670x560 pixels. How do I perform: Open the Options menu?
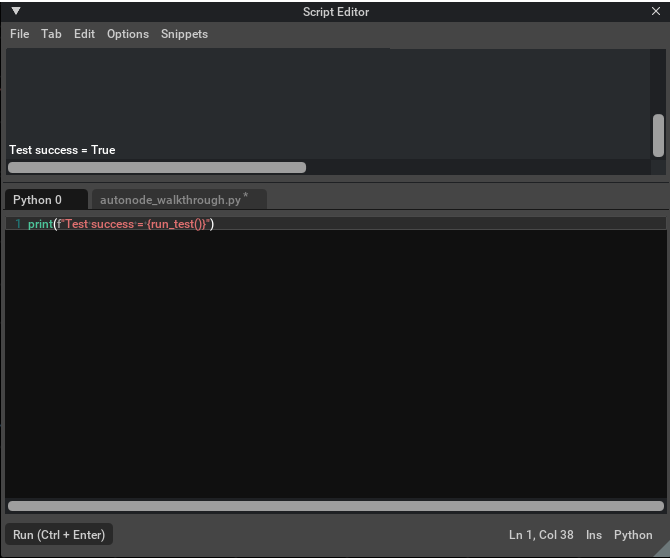(x=128, y=34)
